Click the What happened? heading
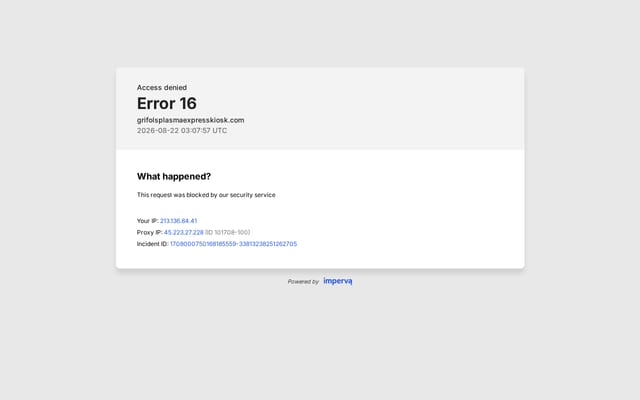Viewport: 640px width, 400px height. 174,176
